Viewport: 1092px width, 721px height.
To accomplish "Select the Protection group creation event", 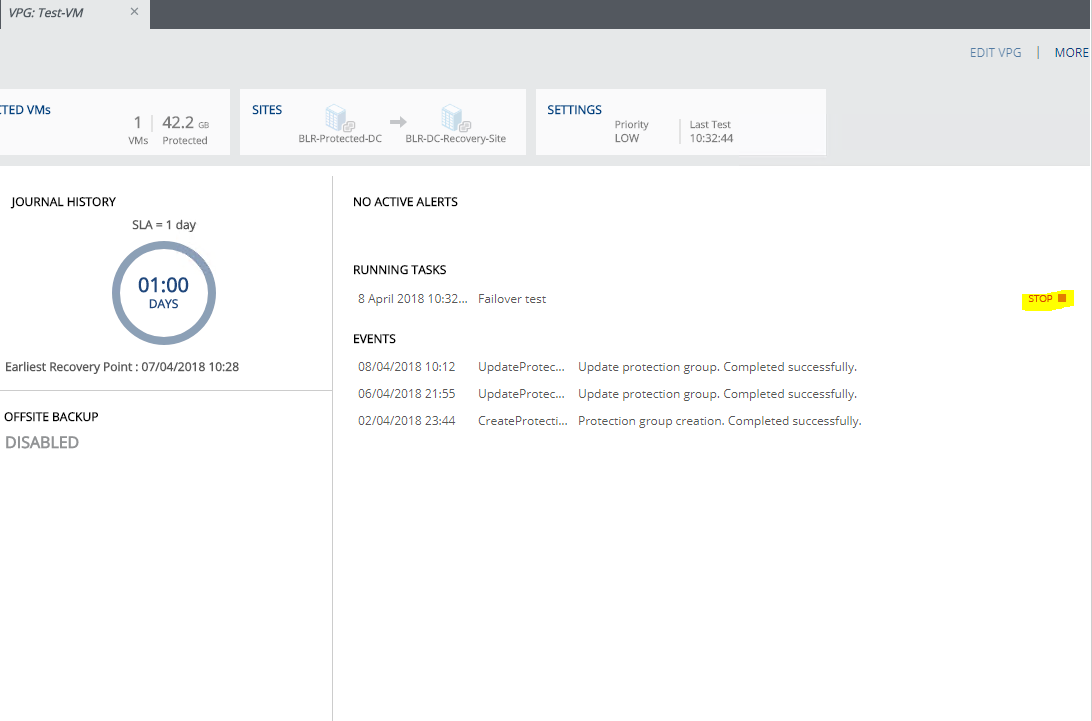I will coord(610,421).
